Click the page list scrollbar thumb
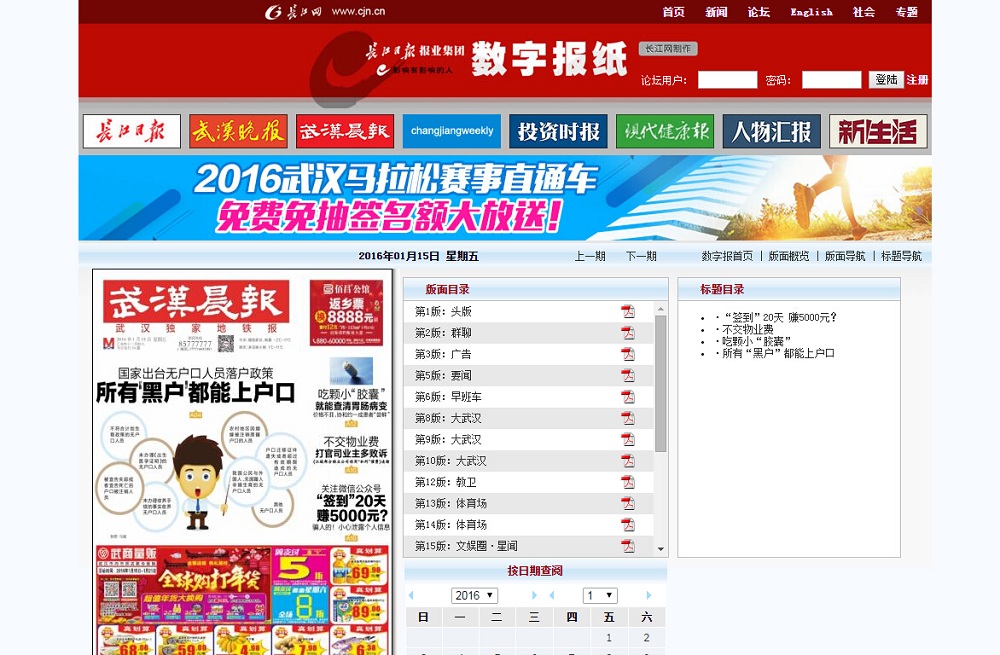Viewport: 1000px width, 655px height. click(661, 383)
